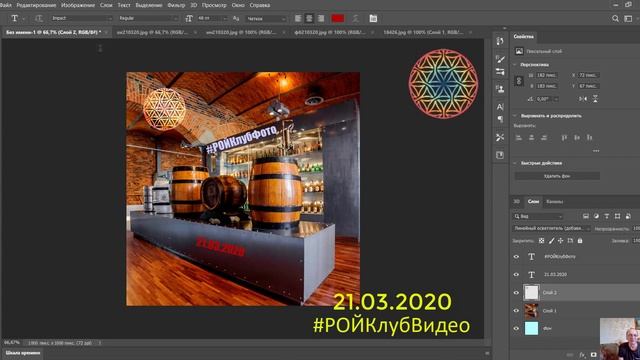The width and height of the screenshot is (640, 360).
Task: Open more alignment options ellipsis
Action: point(596,151)
